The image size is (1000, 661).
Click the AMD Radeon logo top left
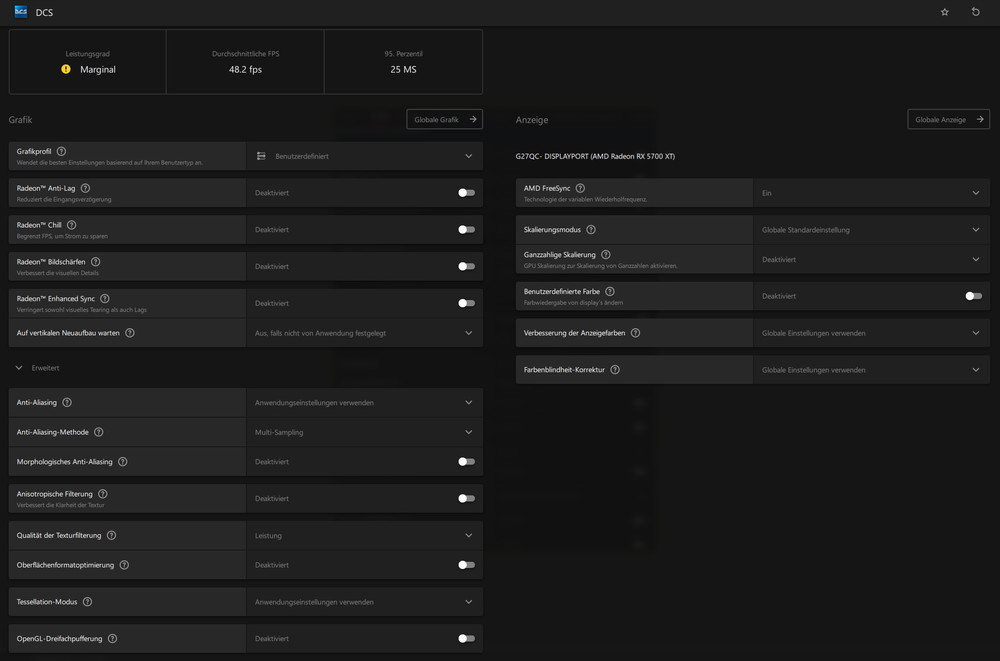[x=20, y=12]
